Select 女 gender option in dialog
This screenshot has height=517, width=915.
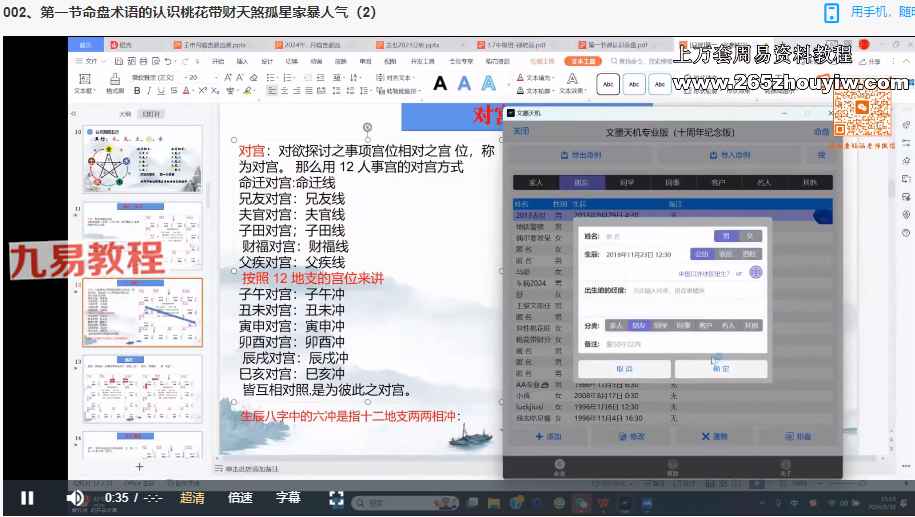pyautogui.click(x=750, y=237)
